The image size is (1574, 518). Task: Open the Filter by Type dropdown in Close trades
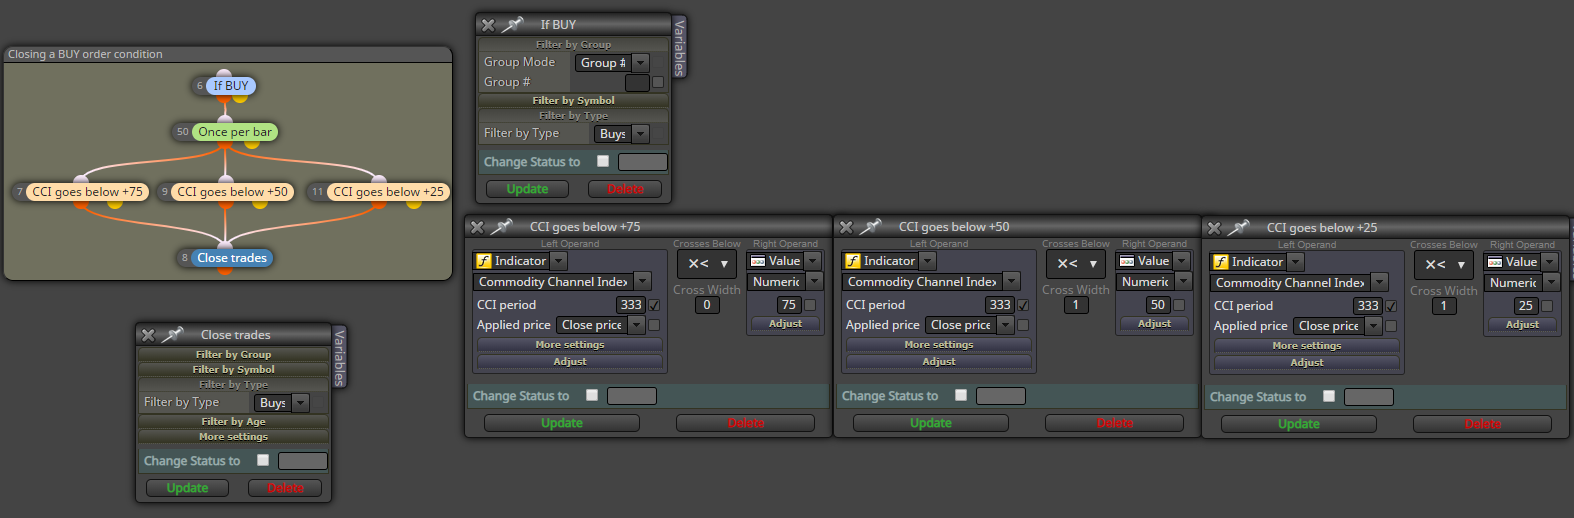[282, 403]
